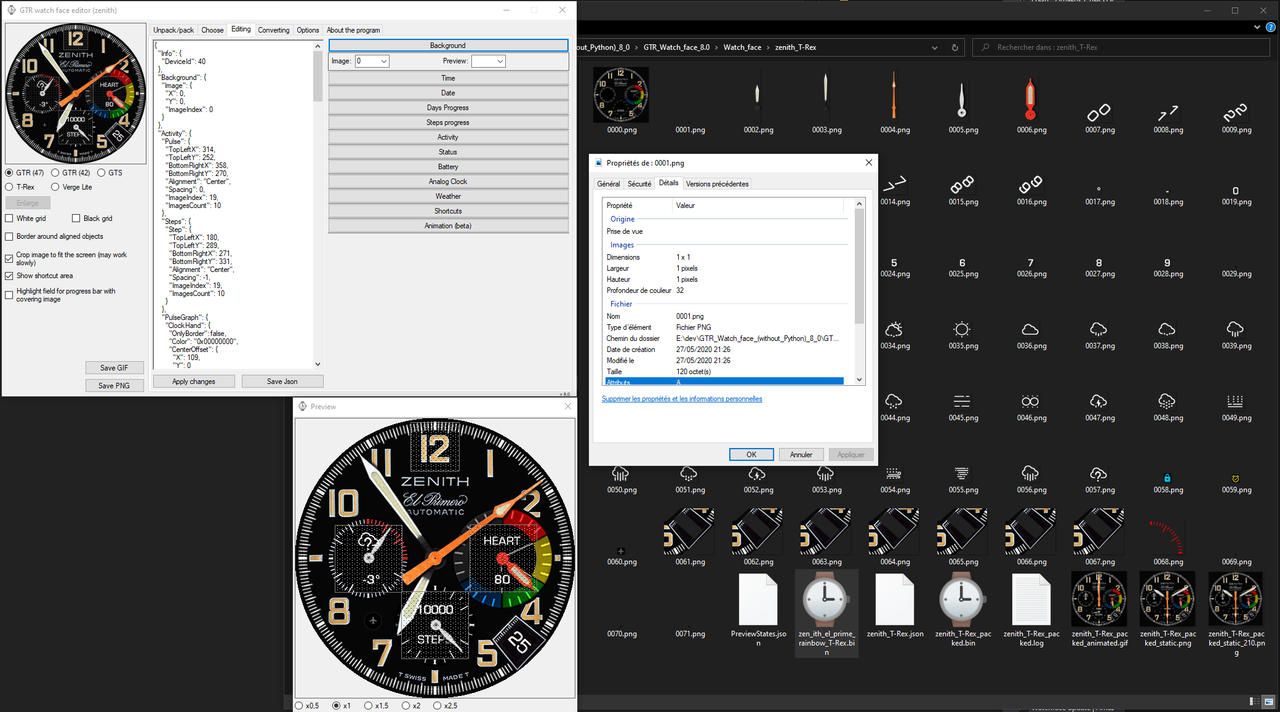Select the 0068.png red arc file

(x=1167, y=534)
